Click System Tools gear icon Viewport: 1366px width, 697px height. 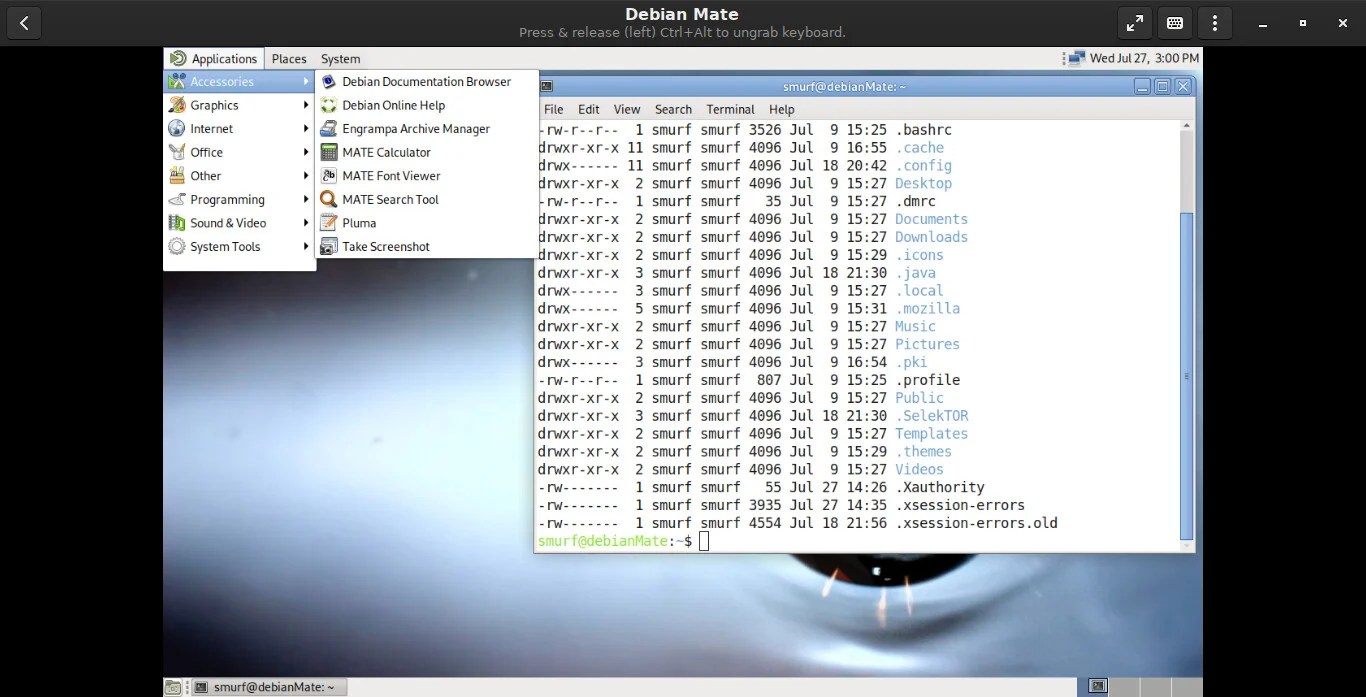click(x=177, y=246)
